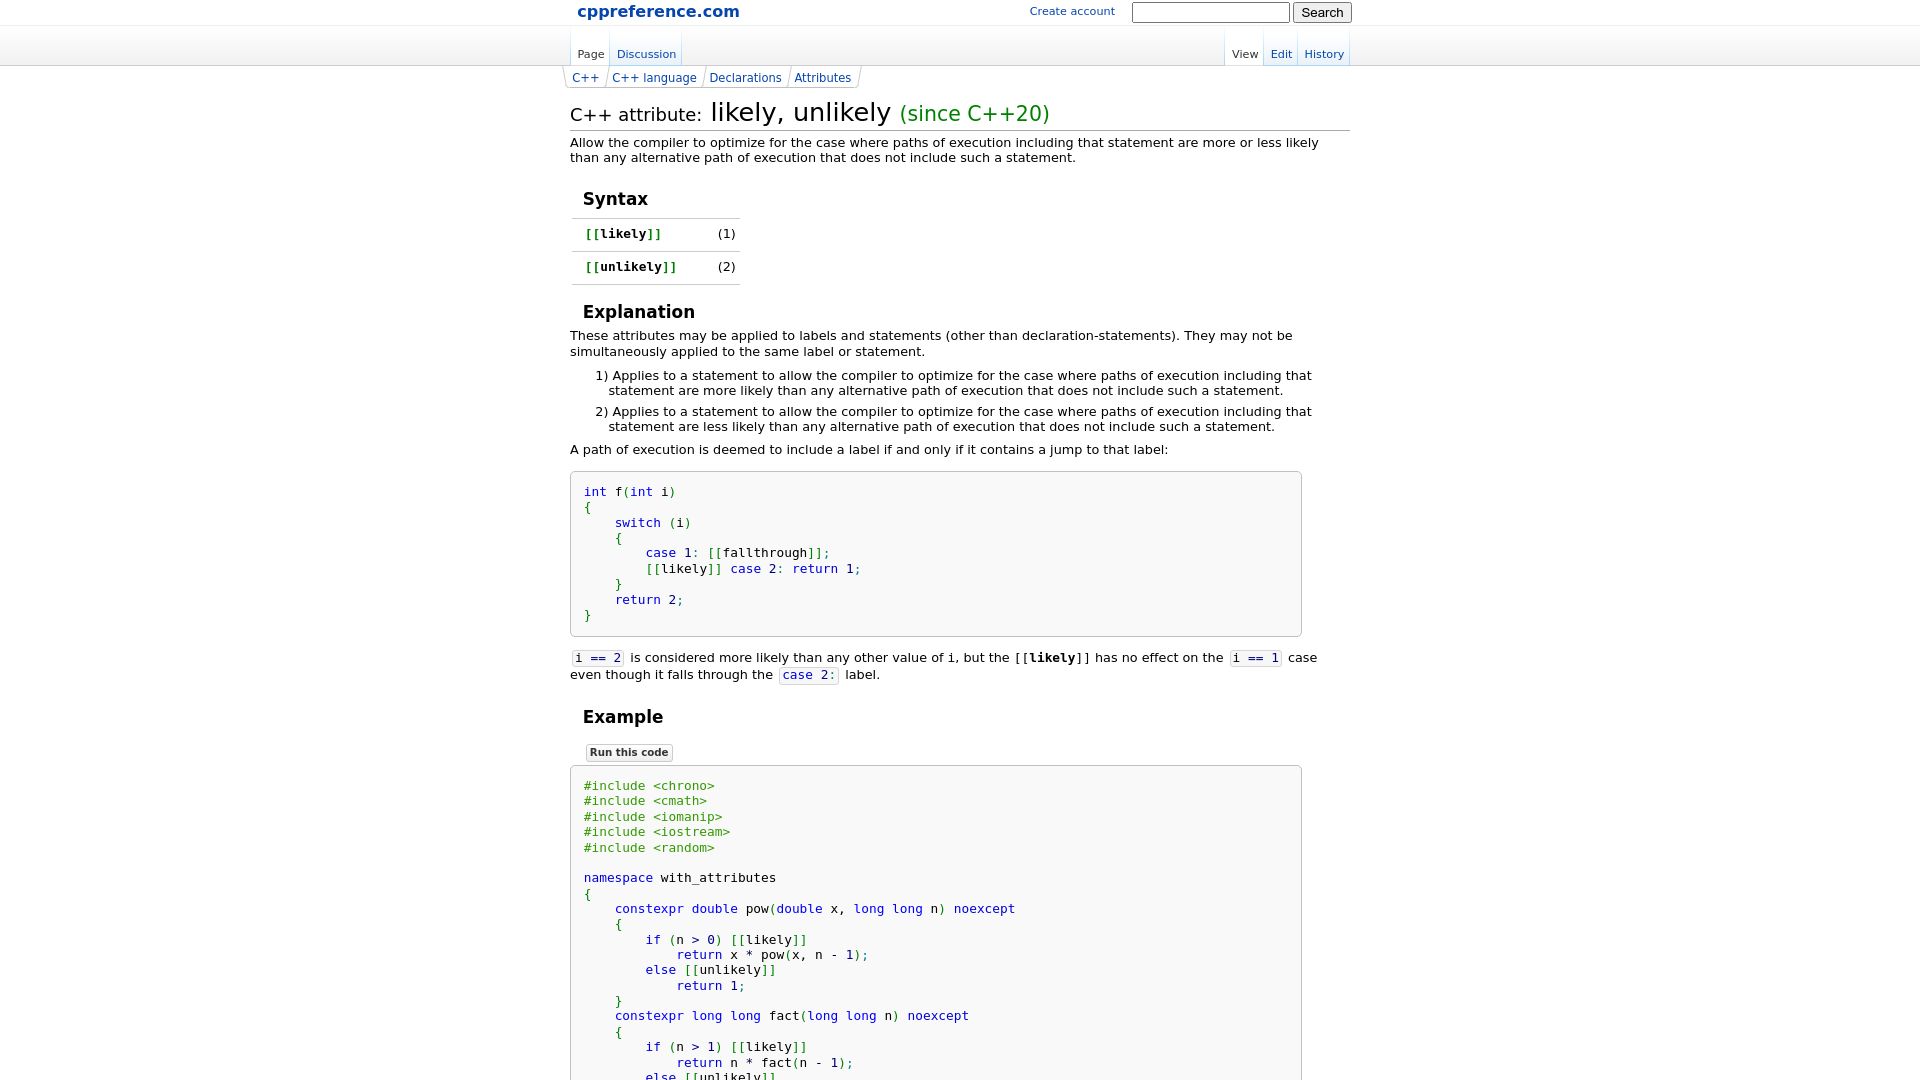Viewport: 1920px width, 1080px height.
Task: Open the History tab
Action: (x=1324, y=54)
